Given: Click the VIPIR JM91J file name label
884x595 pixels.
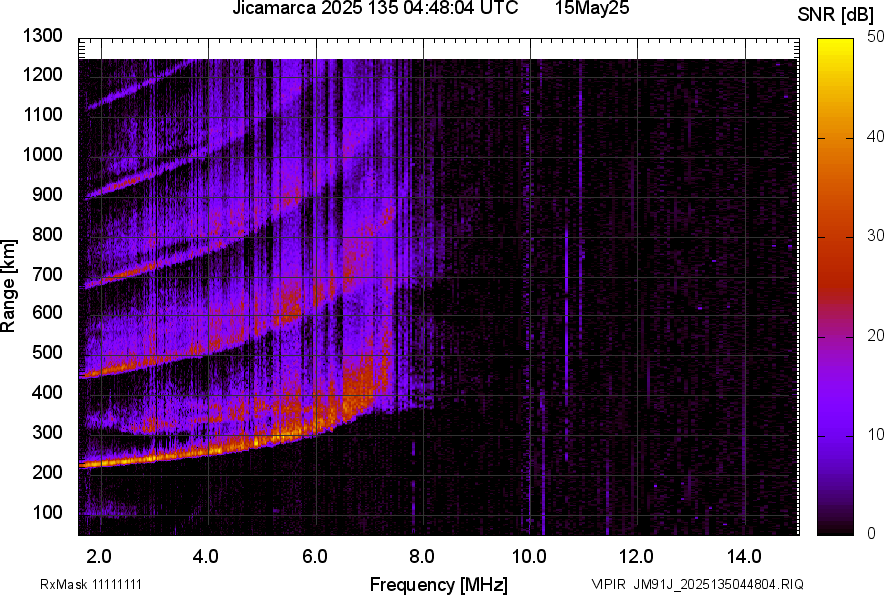Looking at the screenshot, I should tap(697, 584).
